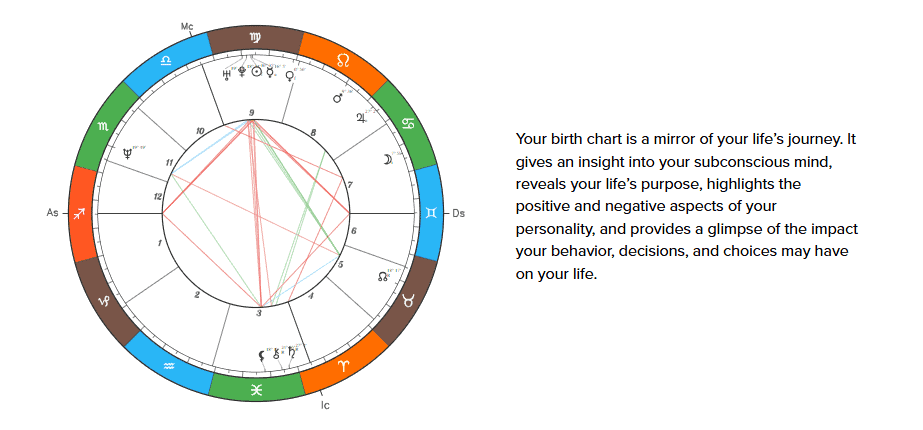
Task: Click the Pisces sign segment
Action: pos(256,389)
